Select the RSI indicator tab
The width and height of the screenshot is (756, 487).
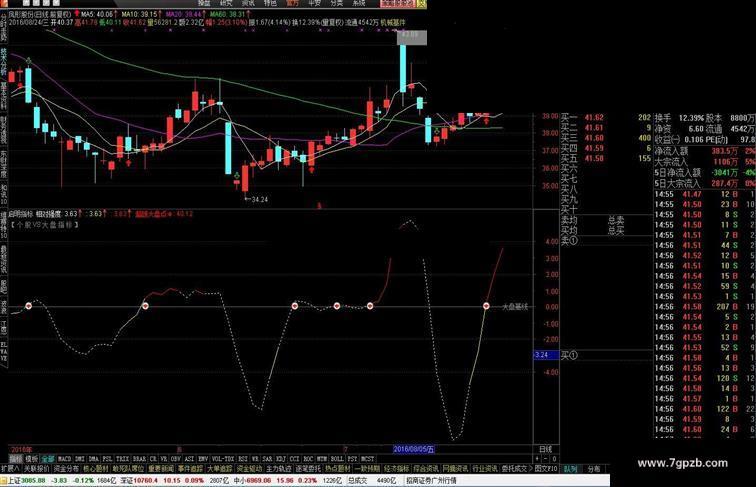click(243, 459)
